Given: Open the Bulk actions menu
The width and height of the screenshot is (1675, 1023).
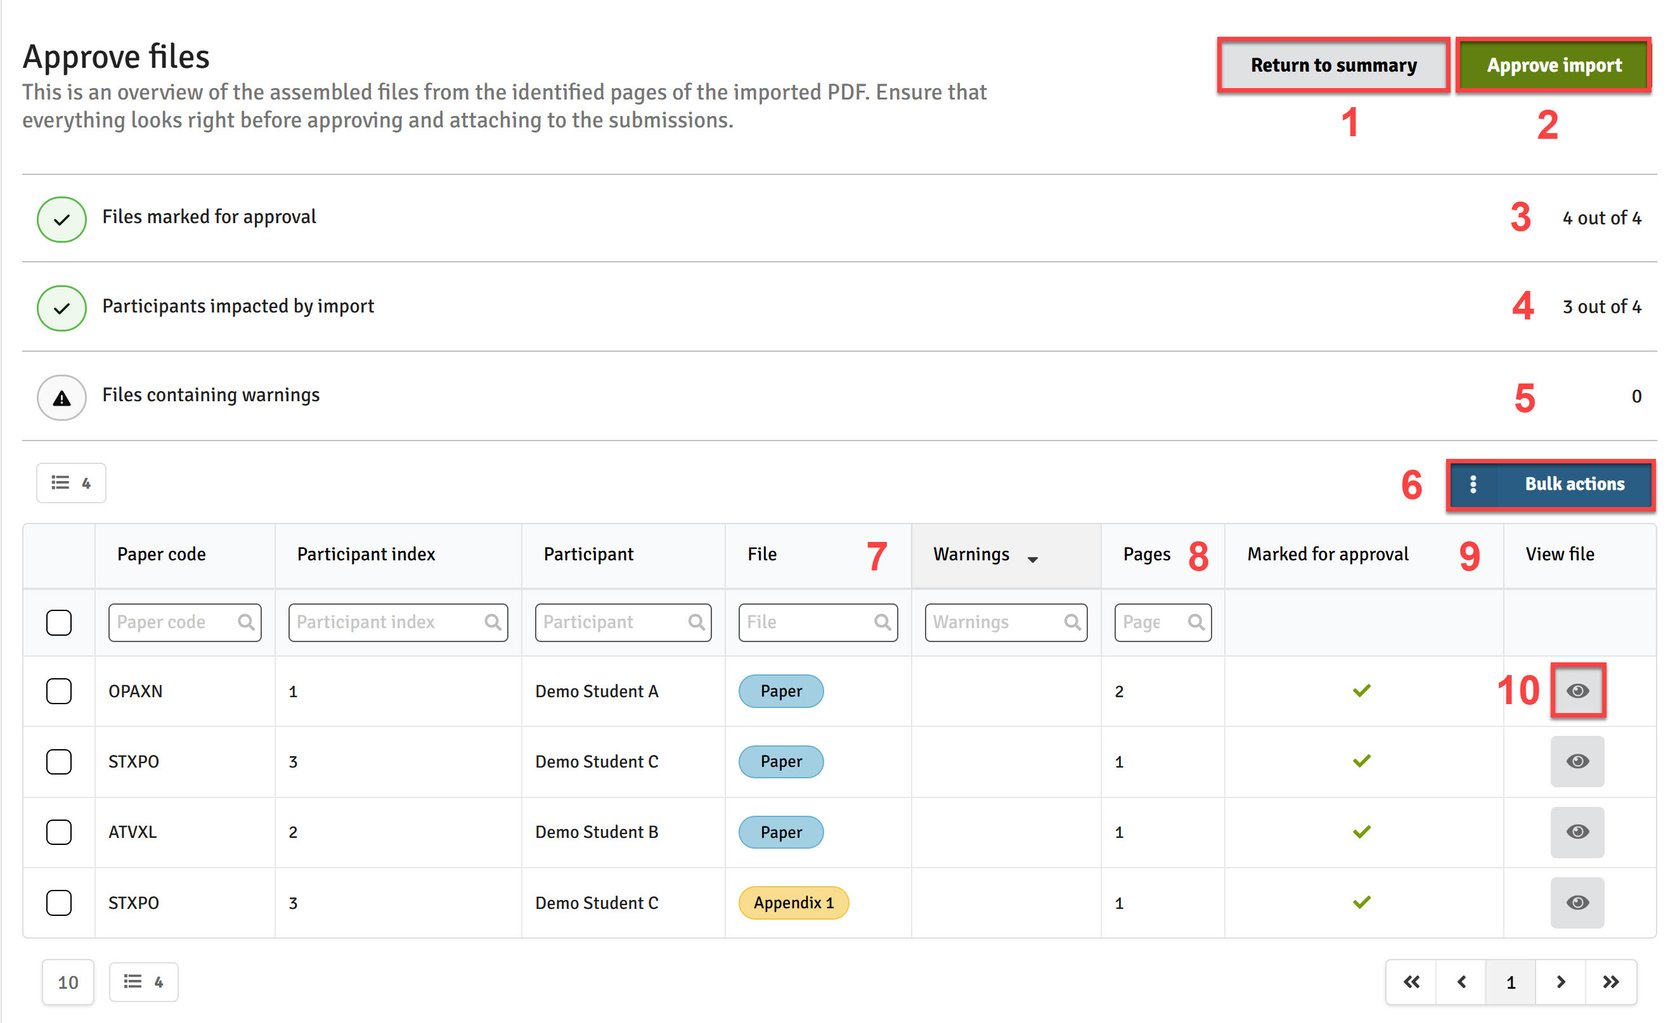Looking at the screenshot, I should tap(1550, 485).
